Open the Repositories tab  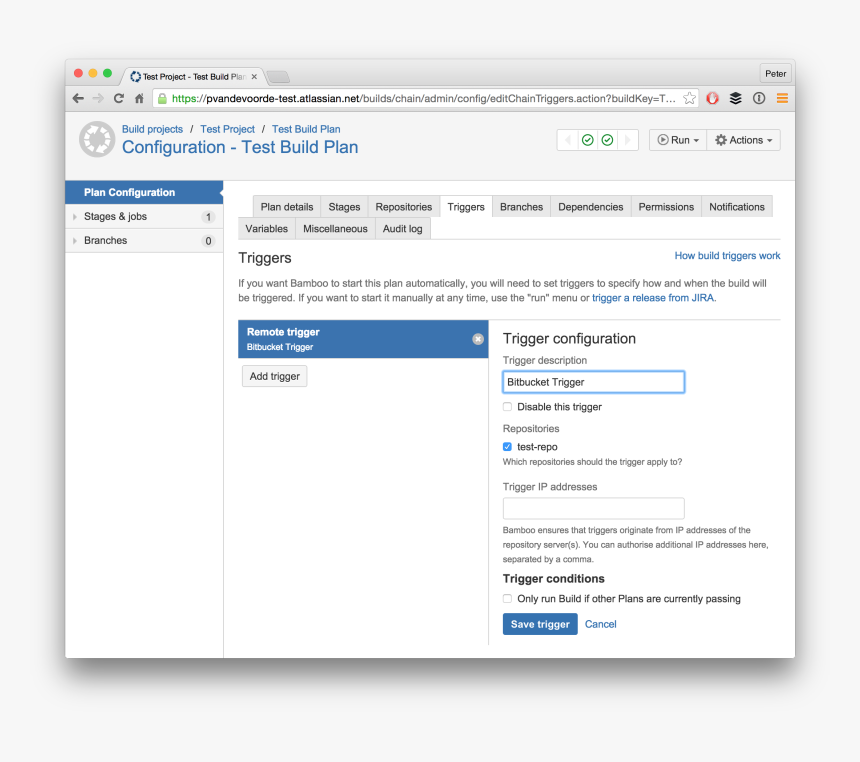tap(404, 207)
